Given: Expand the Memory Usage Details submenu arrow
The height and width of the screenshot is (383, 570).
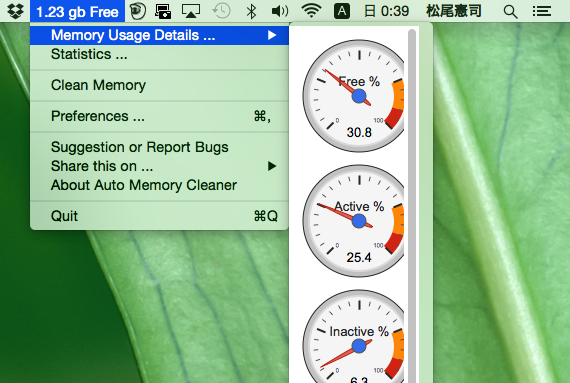Looking at the screenshot, I should click(x=272, y=35).
